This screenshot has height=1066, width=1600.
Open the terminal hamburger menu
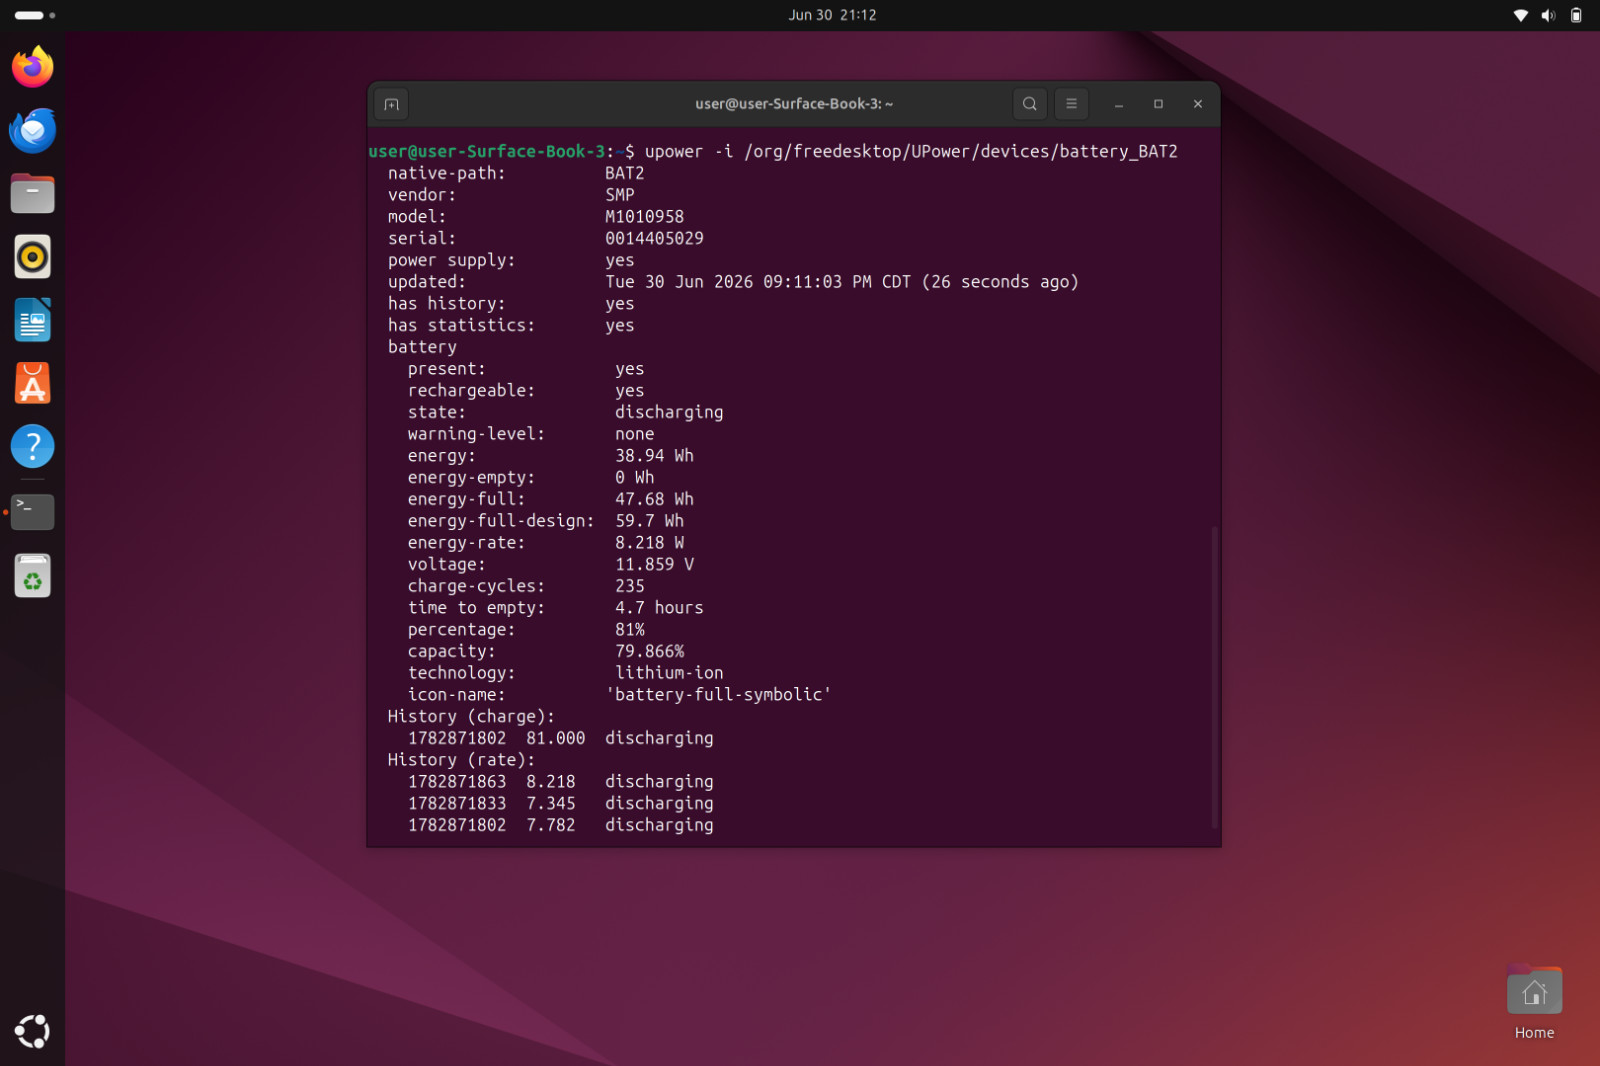[x=1071, y=104]
